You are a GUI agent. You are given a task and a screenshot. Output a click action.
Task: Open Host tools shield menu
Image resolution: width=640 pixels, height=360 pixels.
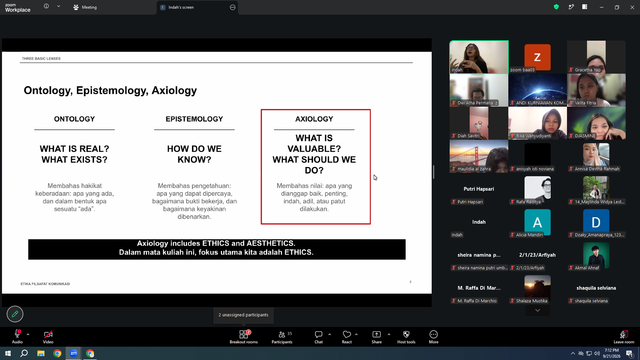pos(406,336)
